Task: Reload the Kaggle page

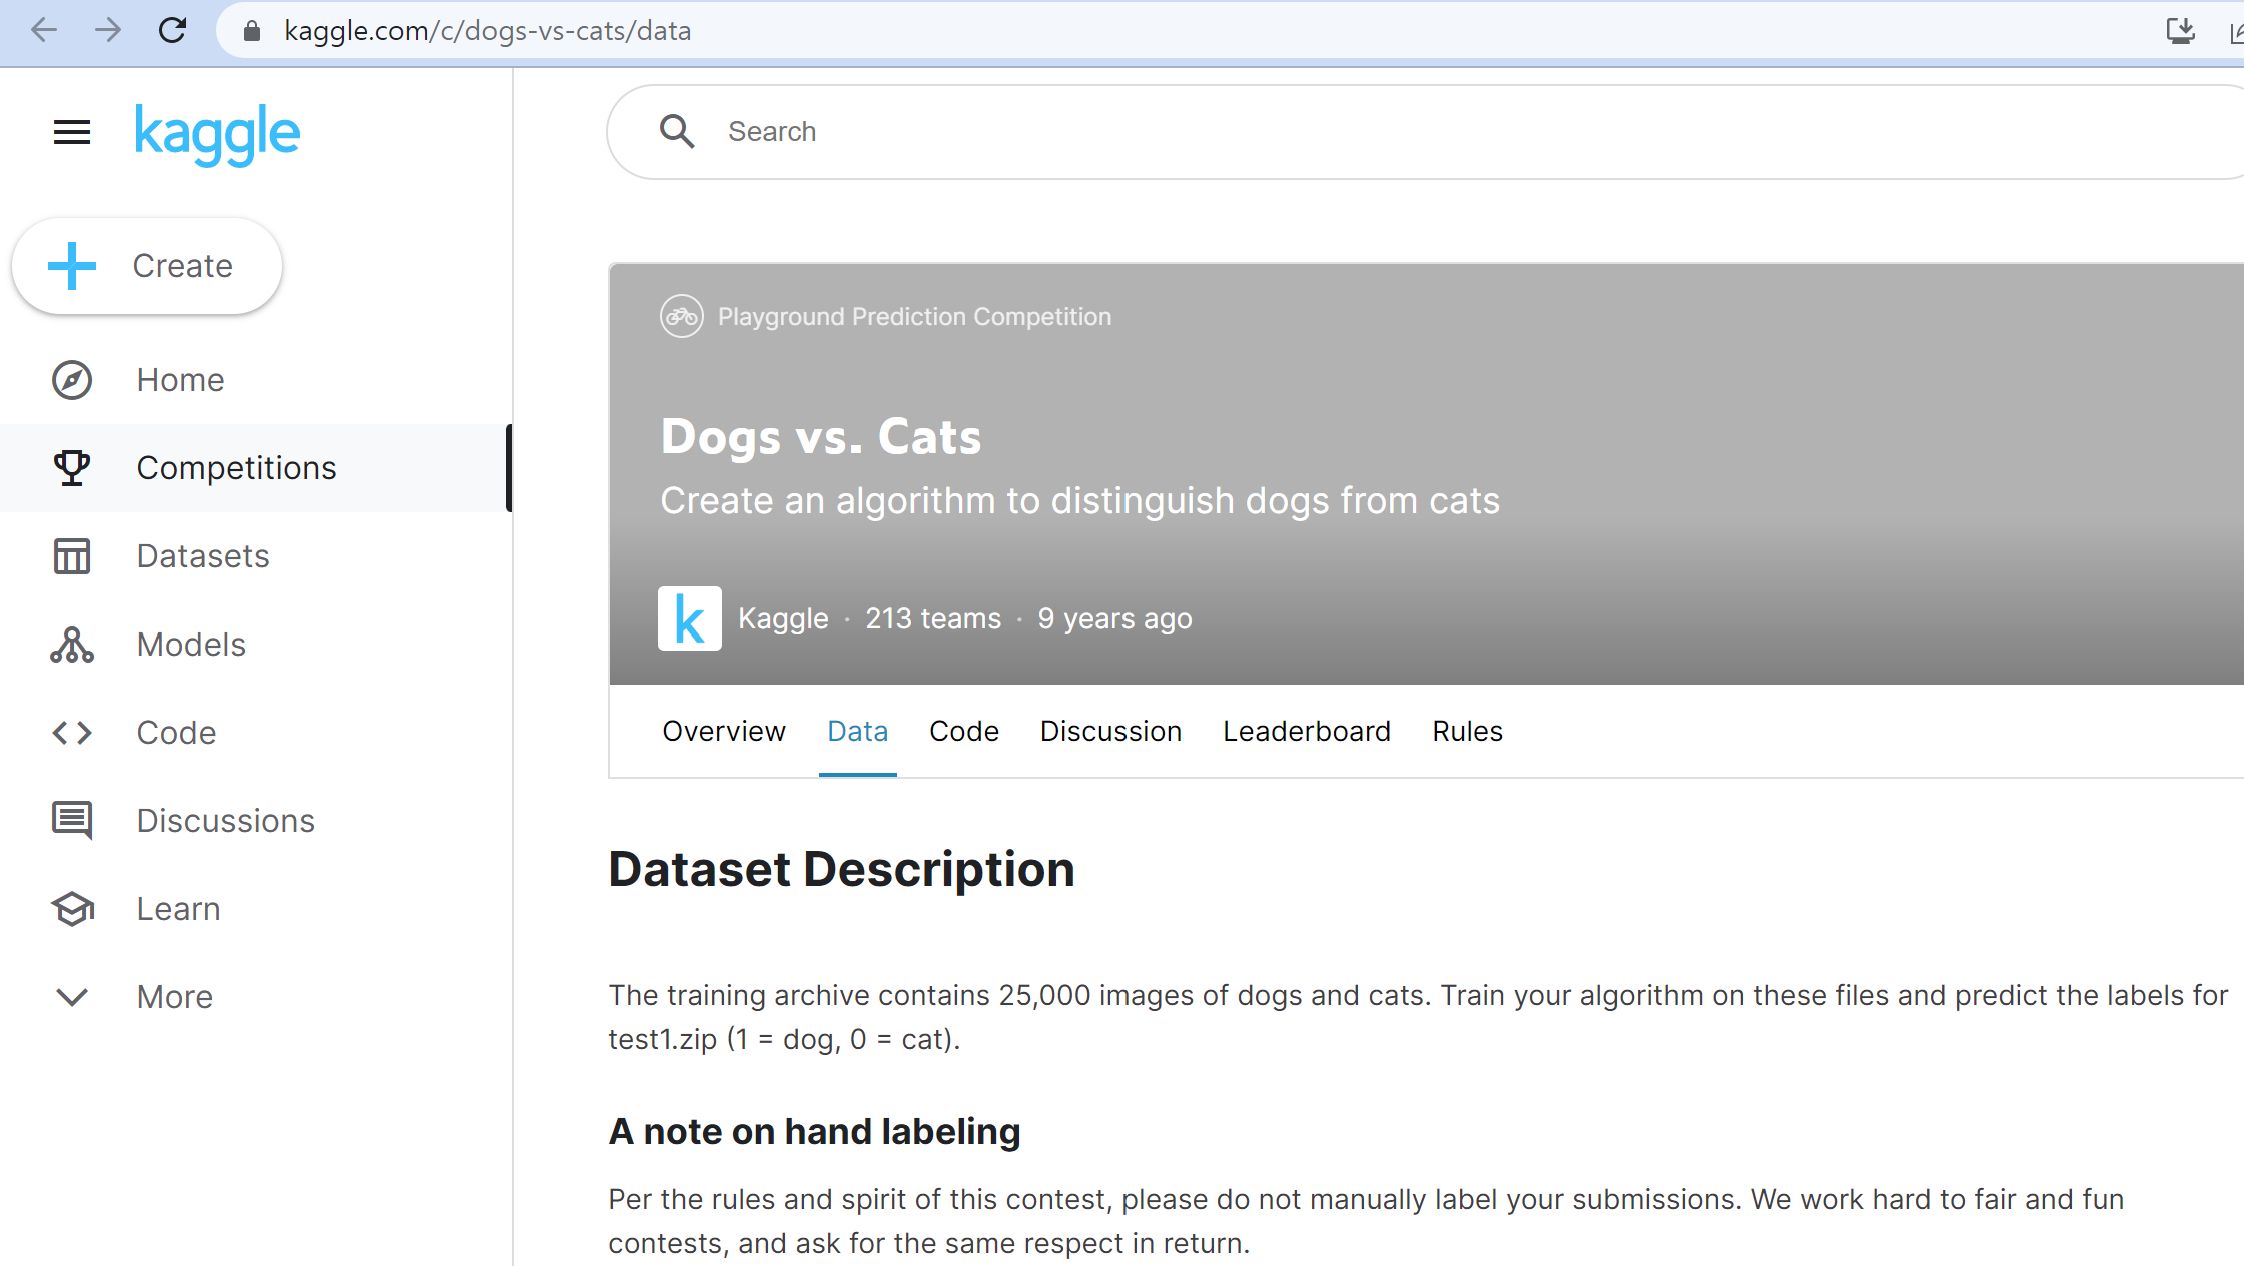Action: pyautogui.click(x=173, y=30)
